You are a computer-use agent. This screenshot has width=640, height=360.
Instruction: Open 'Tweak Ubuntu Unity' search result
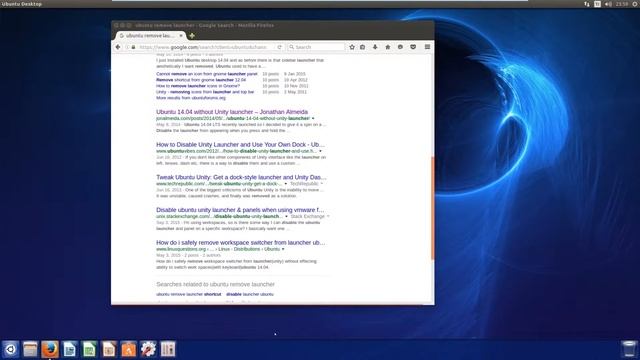[x=241, y=177]
